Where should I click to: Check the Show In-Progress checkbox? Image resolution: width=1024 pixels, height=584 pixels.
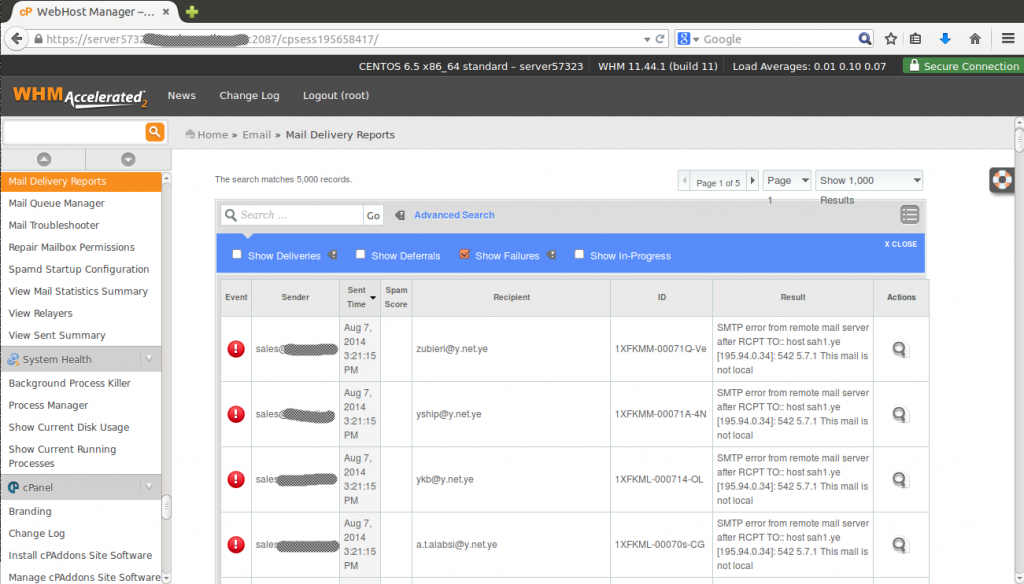pos(579,254)
